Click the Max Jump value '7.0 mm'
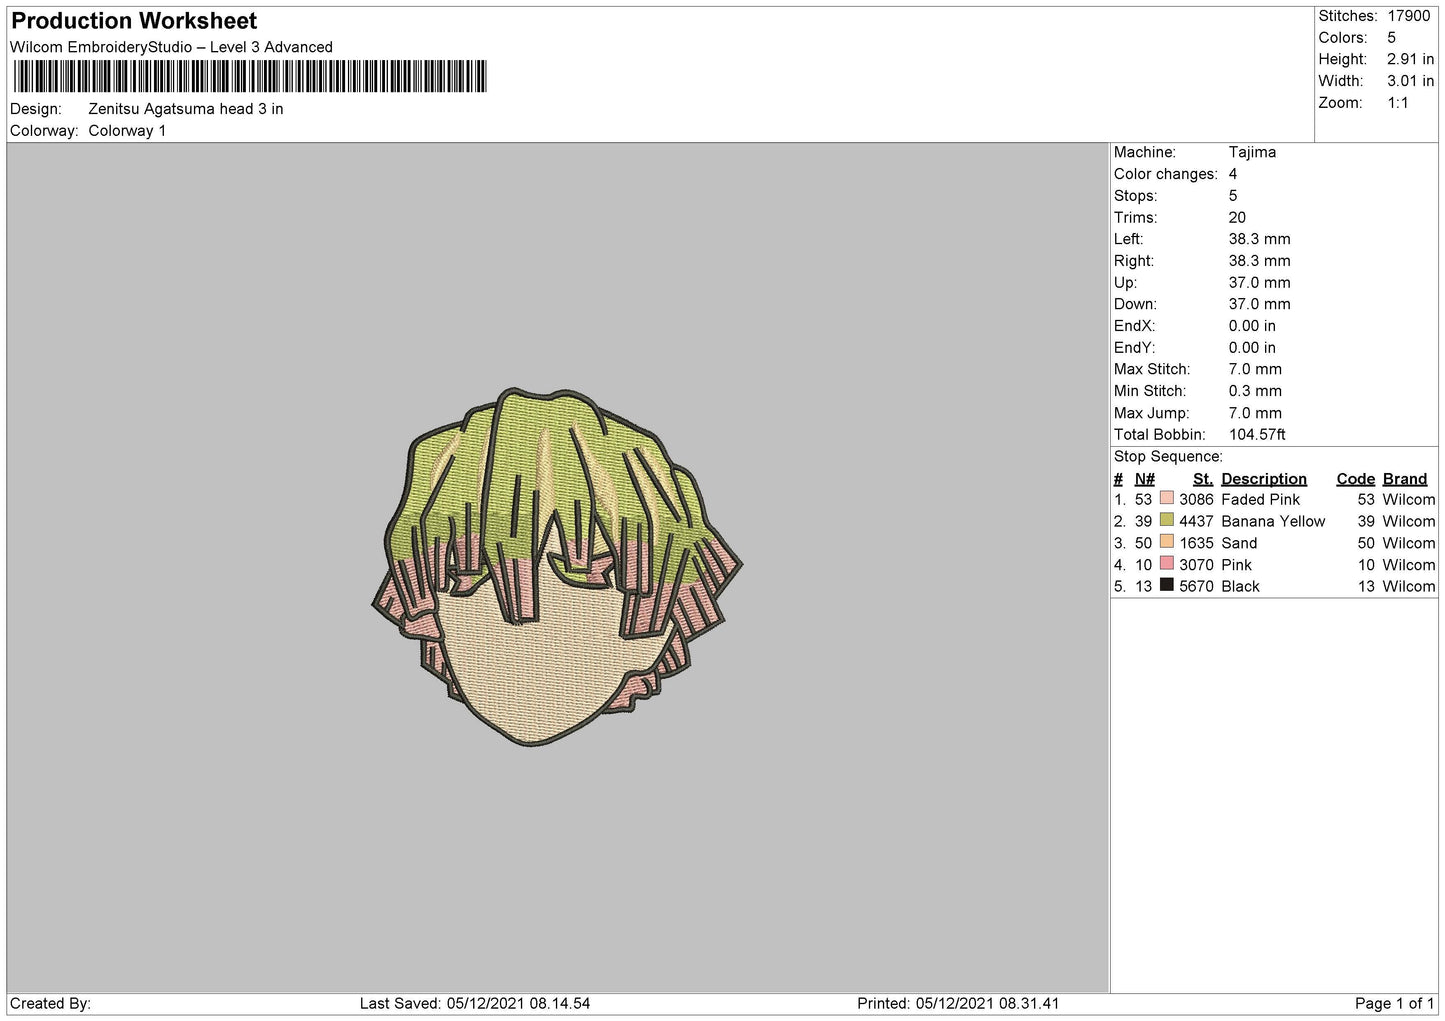Screen dimensions: 1445x1021 [x=1255, y=413]
